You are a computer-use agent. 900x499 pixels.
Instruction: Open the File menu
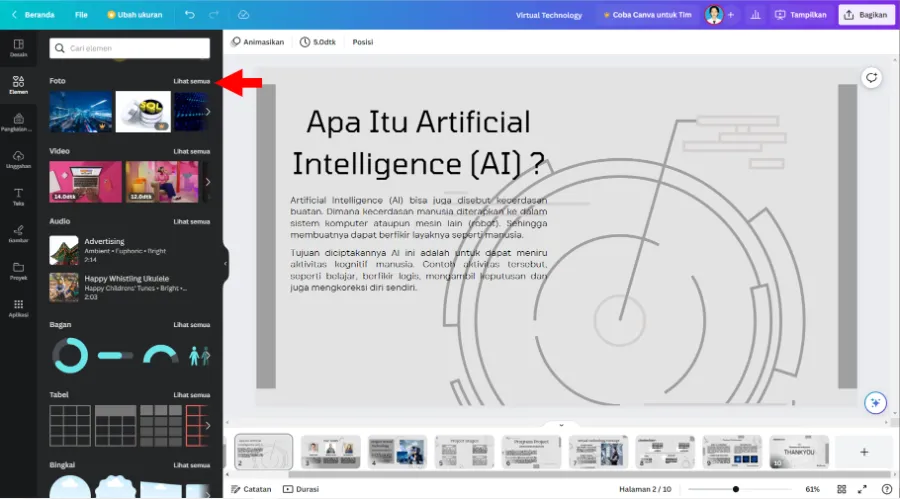coord(81,15)
